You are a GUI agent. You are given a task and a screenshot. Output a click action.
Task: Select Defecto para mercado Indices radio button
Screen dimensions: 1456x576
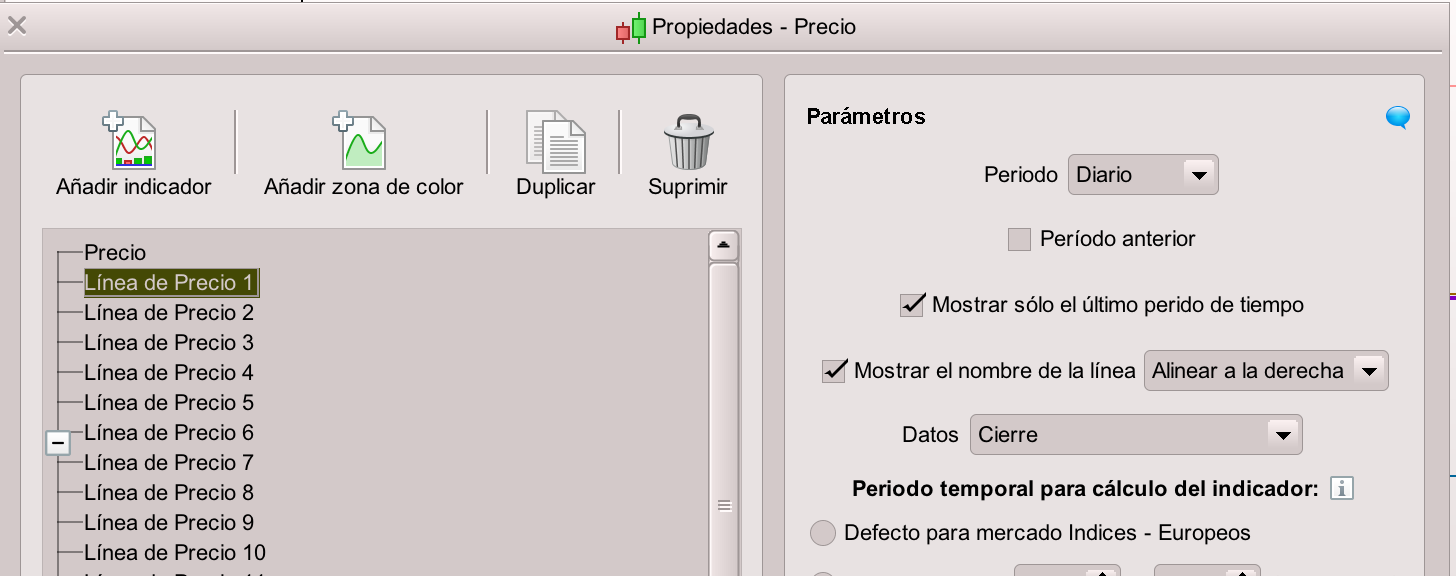coord(822,533)
